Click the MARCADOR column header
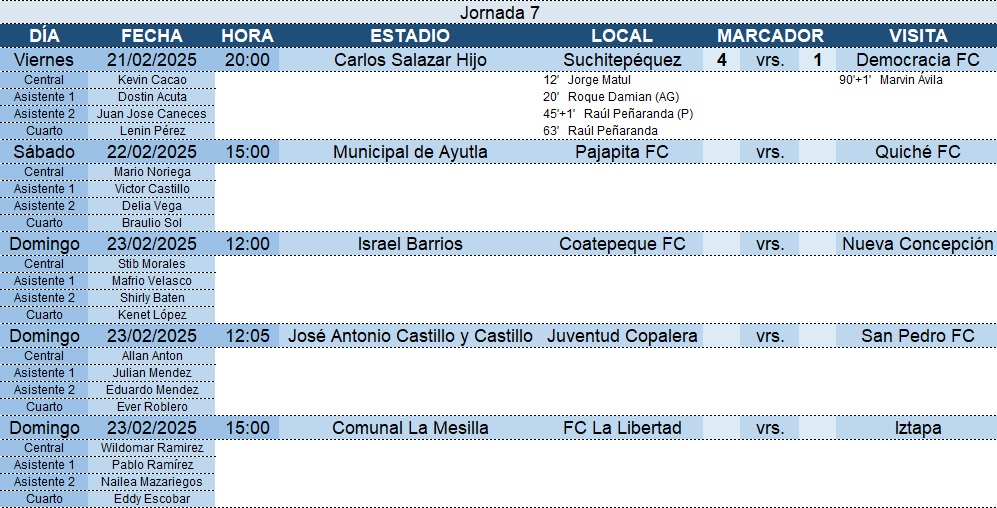Screen dimensions: 997x508 (770, 36)
